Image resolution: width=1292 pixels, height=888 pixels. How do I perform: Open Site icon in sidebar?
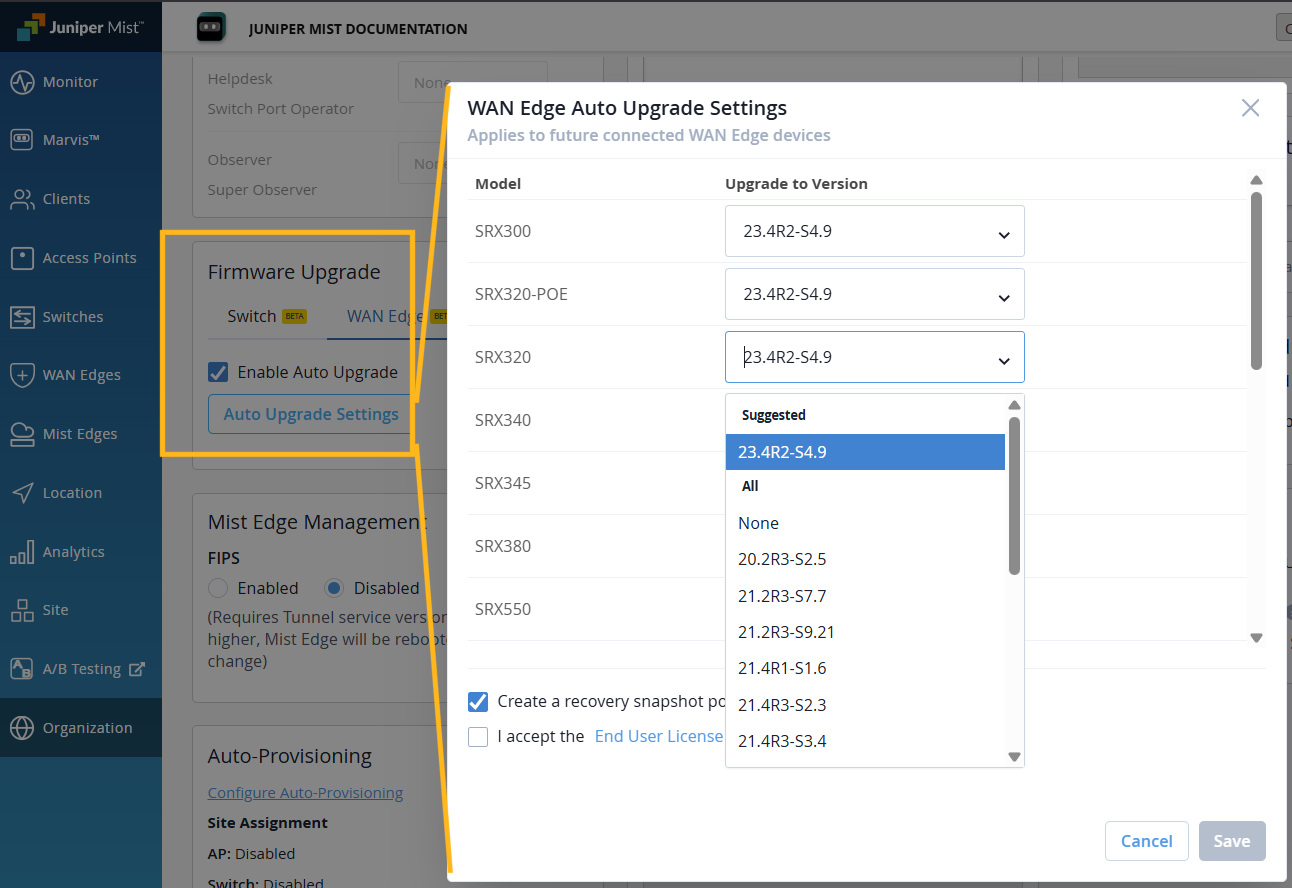pyautogui.click(x=22, y=610)
